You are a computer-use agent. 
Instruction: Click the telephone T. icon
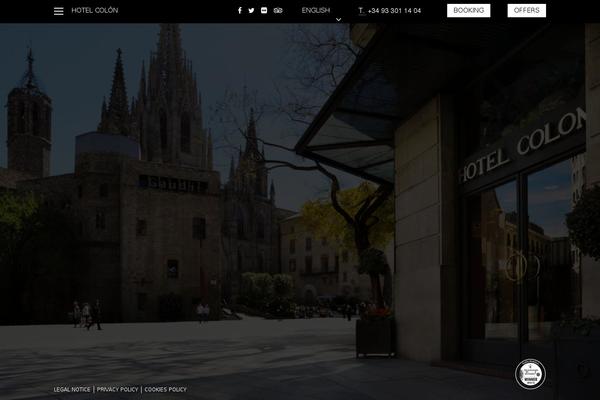tap(361, 11)
